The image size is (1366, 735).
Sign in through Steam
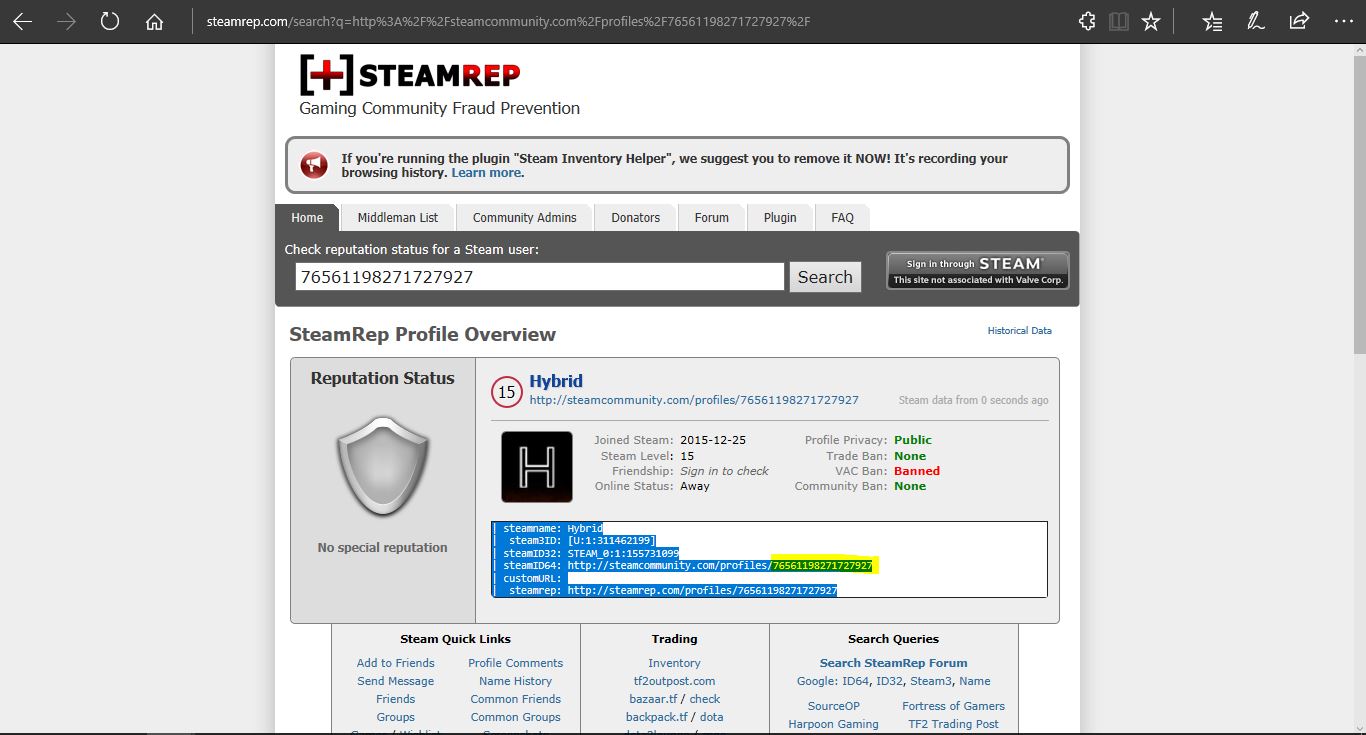[978, 271]
